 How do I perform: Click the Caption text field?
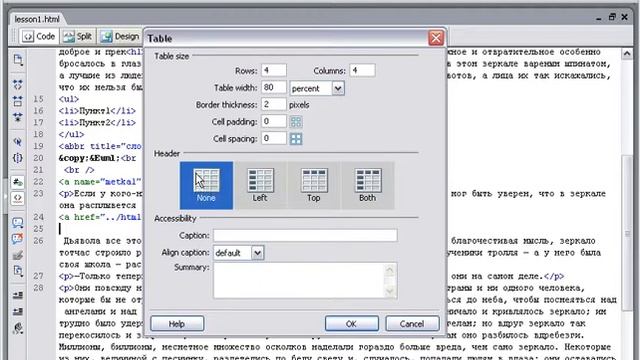click(x=305, y=236)
